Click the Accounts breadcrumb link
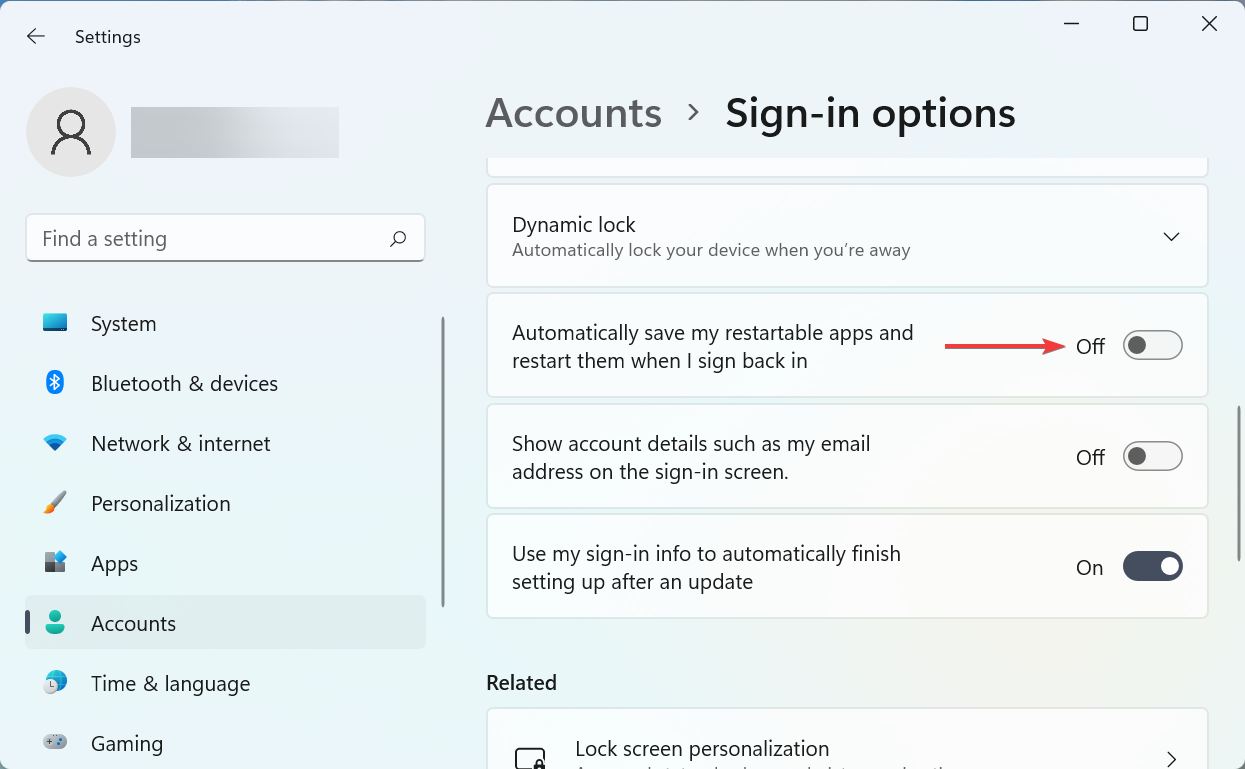This screenshot has height=769, width=1245. point(573,113)
